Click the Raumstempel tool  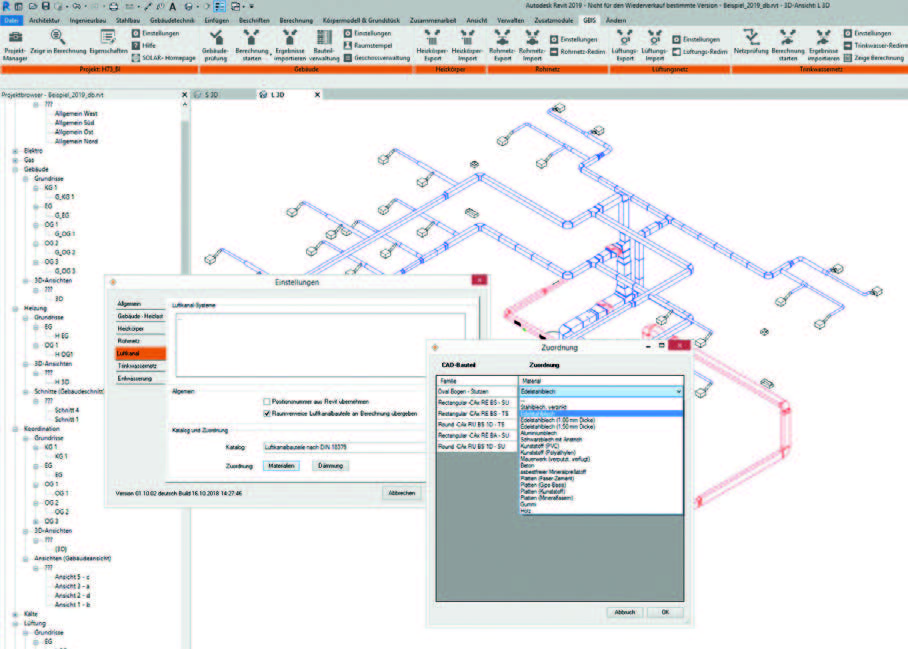coord(368,46)
